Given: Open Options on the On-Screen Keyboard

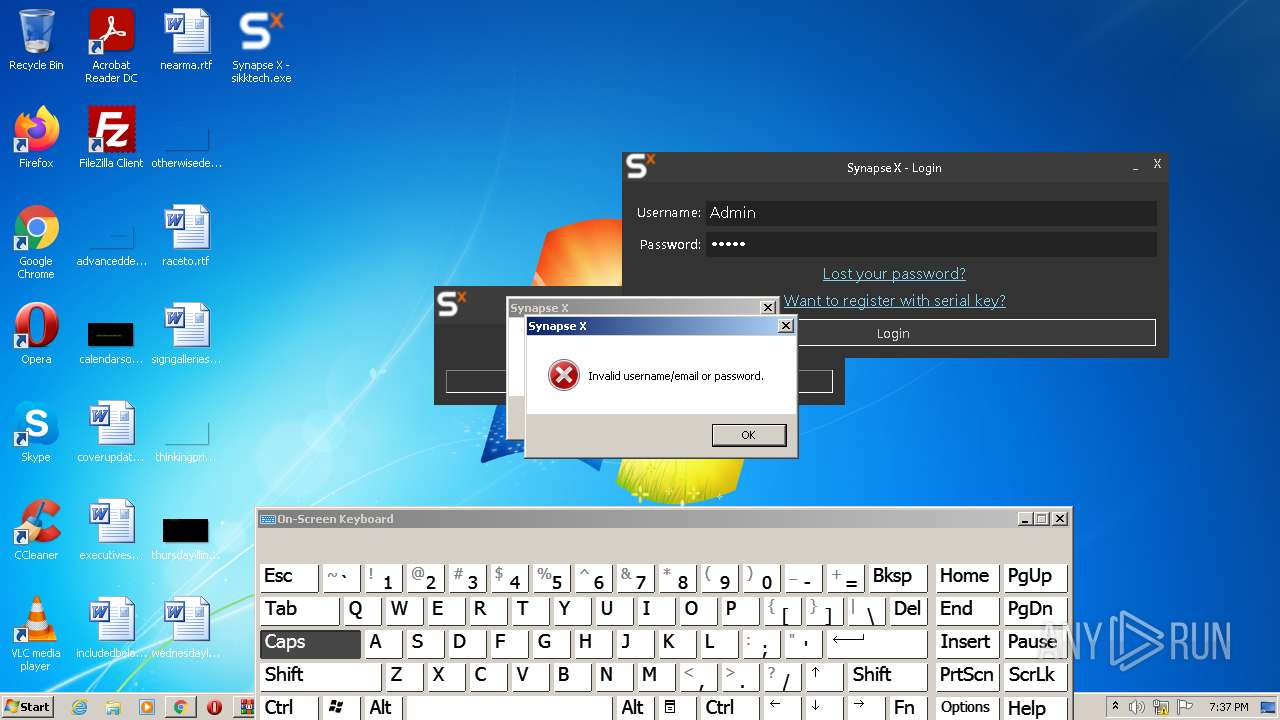Looking at the screenshot, I should point(967,708).
